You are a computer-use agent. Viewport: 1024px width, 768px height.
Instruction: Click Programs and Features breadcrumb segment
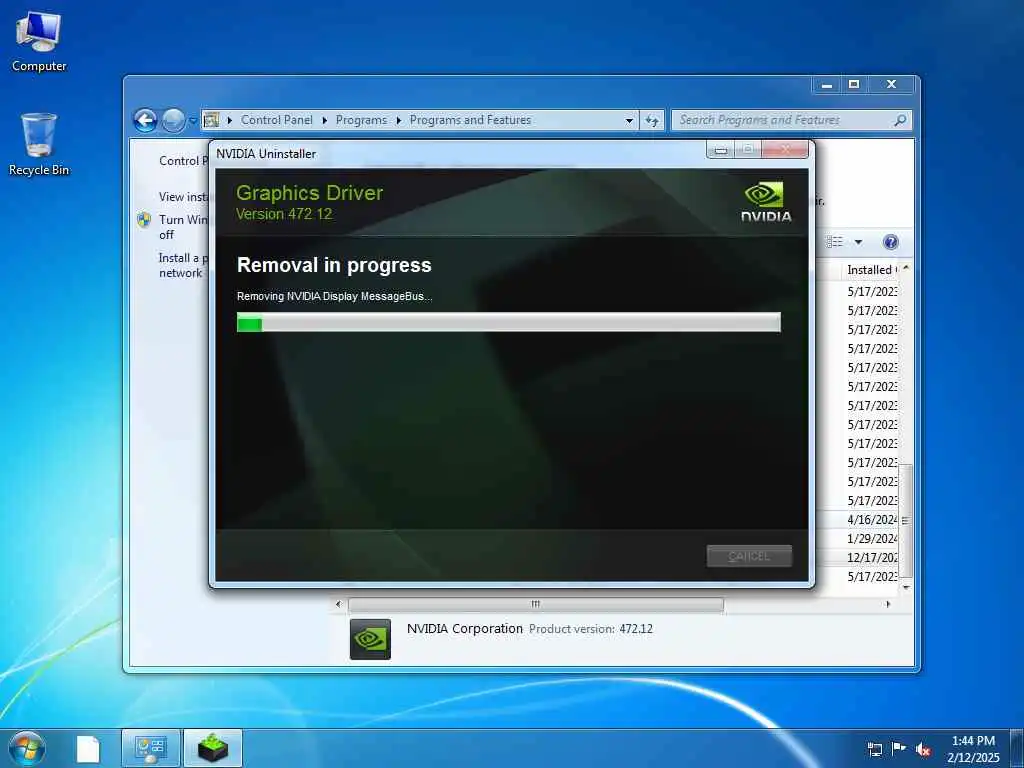tap(470, 120)
